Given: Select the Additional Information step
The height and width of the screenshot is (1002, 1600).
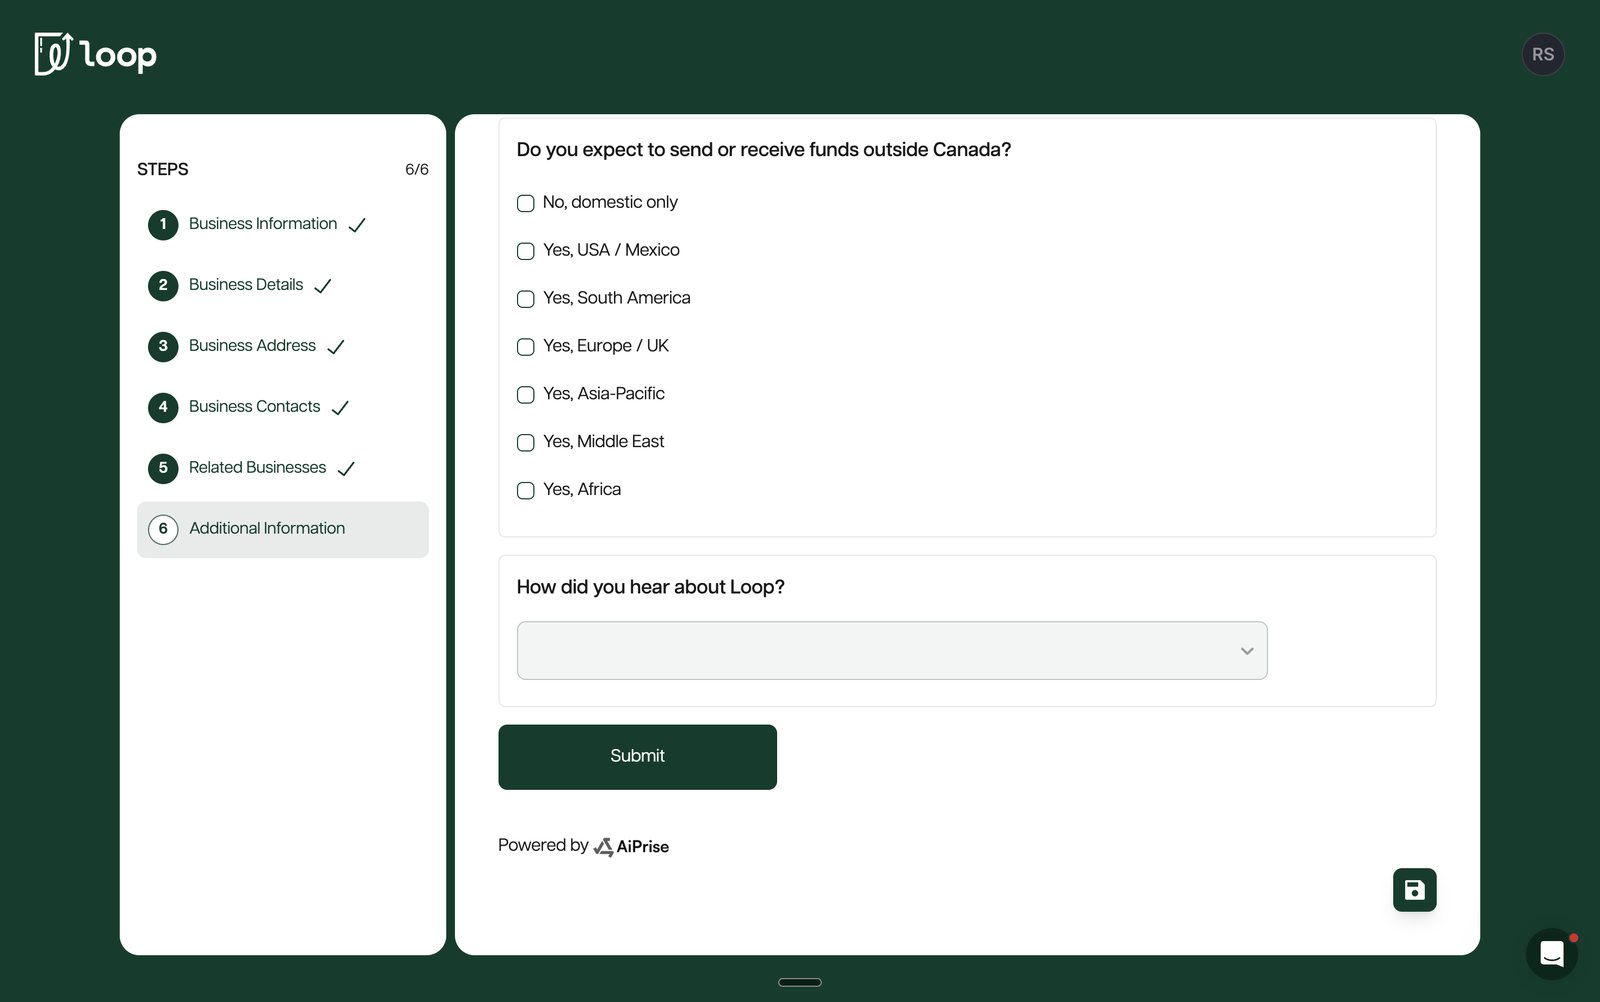Looking at the screenshot, I should [283, 530].
